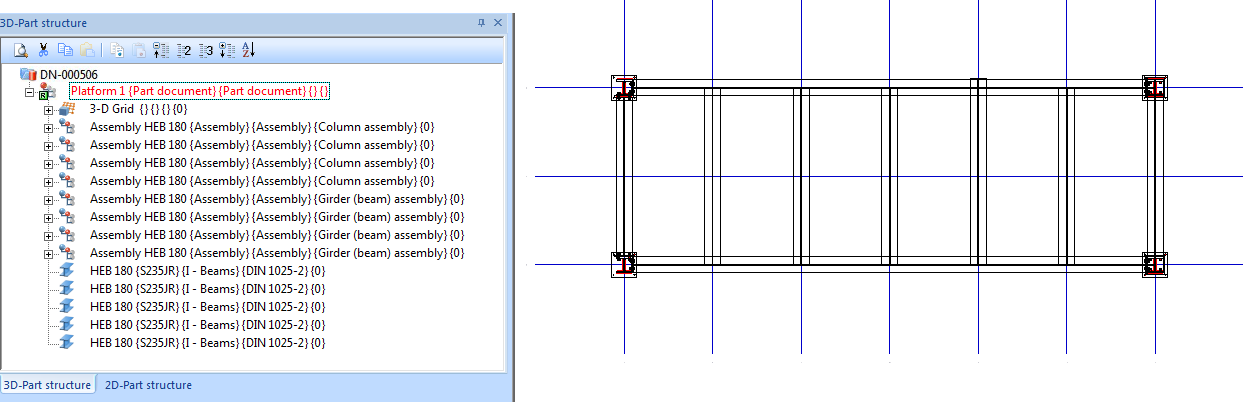Select the third HEB 180 {S235JR} I-Beams text
This screenshot has height=402, width=1243.
coord(207,307)
